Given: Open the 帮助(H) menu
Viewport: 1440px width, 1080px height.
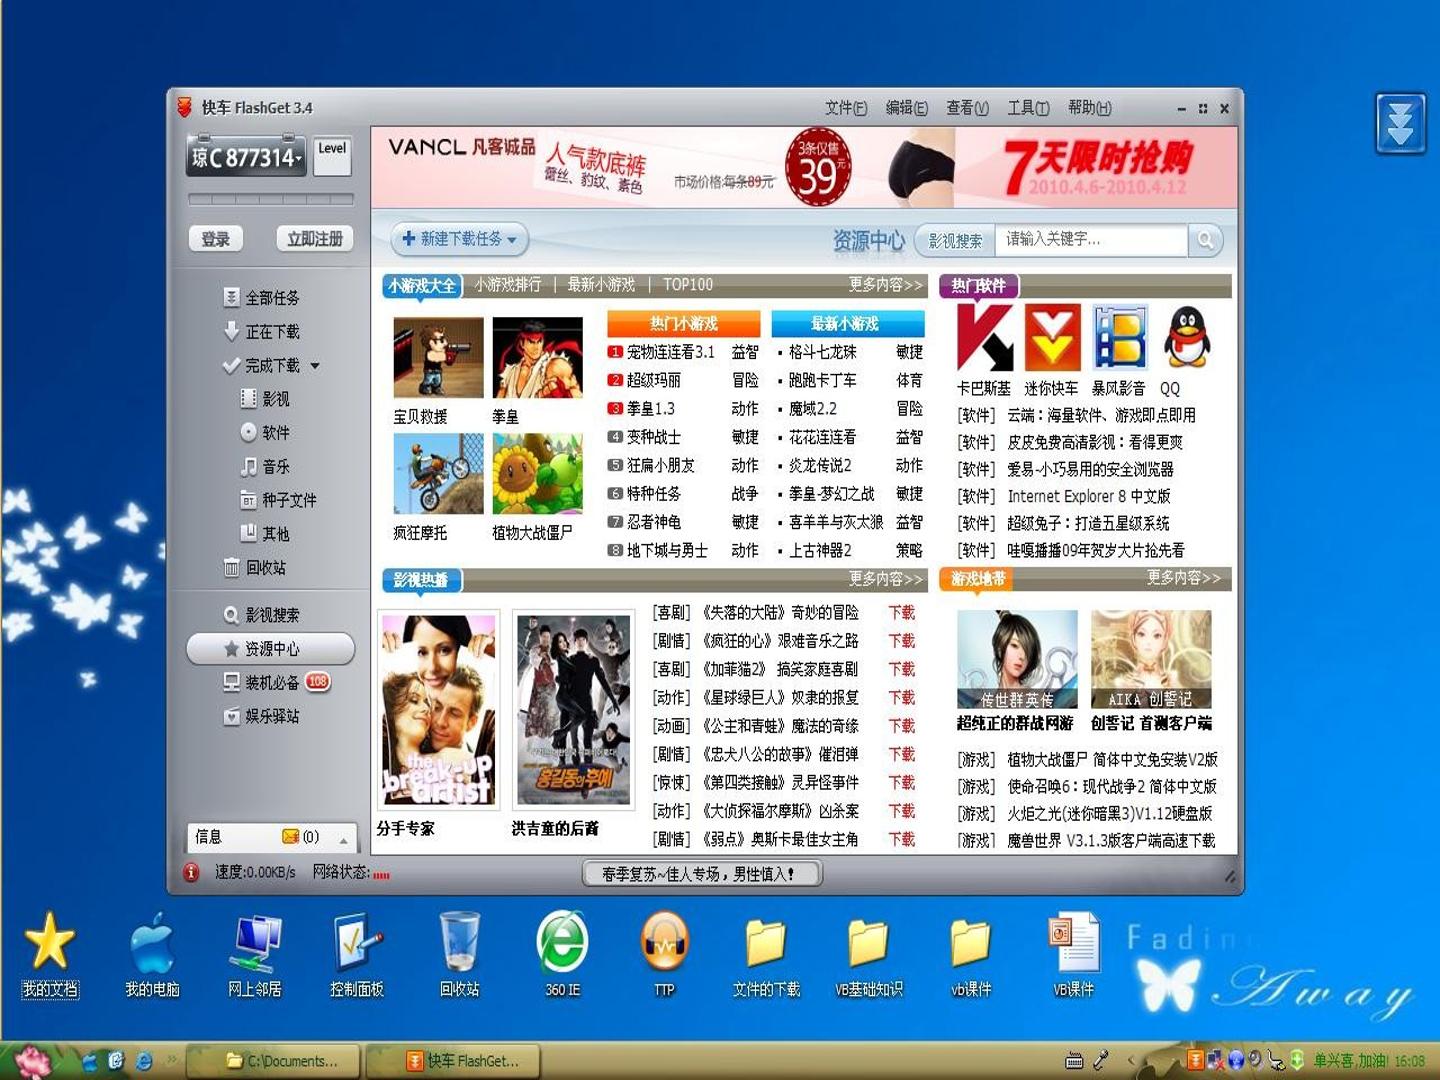Looking at the screenshot, I should tap(1090, 108).
